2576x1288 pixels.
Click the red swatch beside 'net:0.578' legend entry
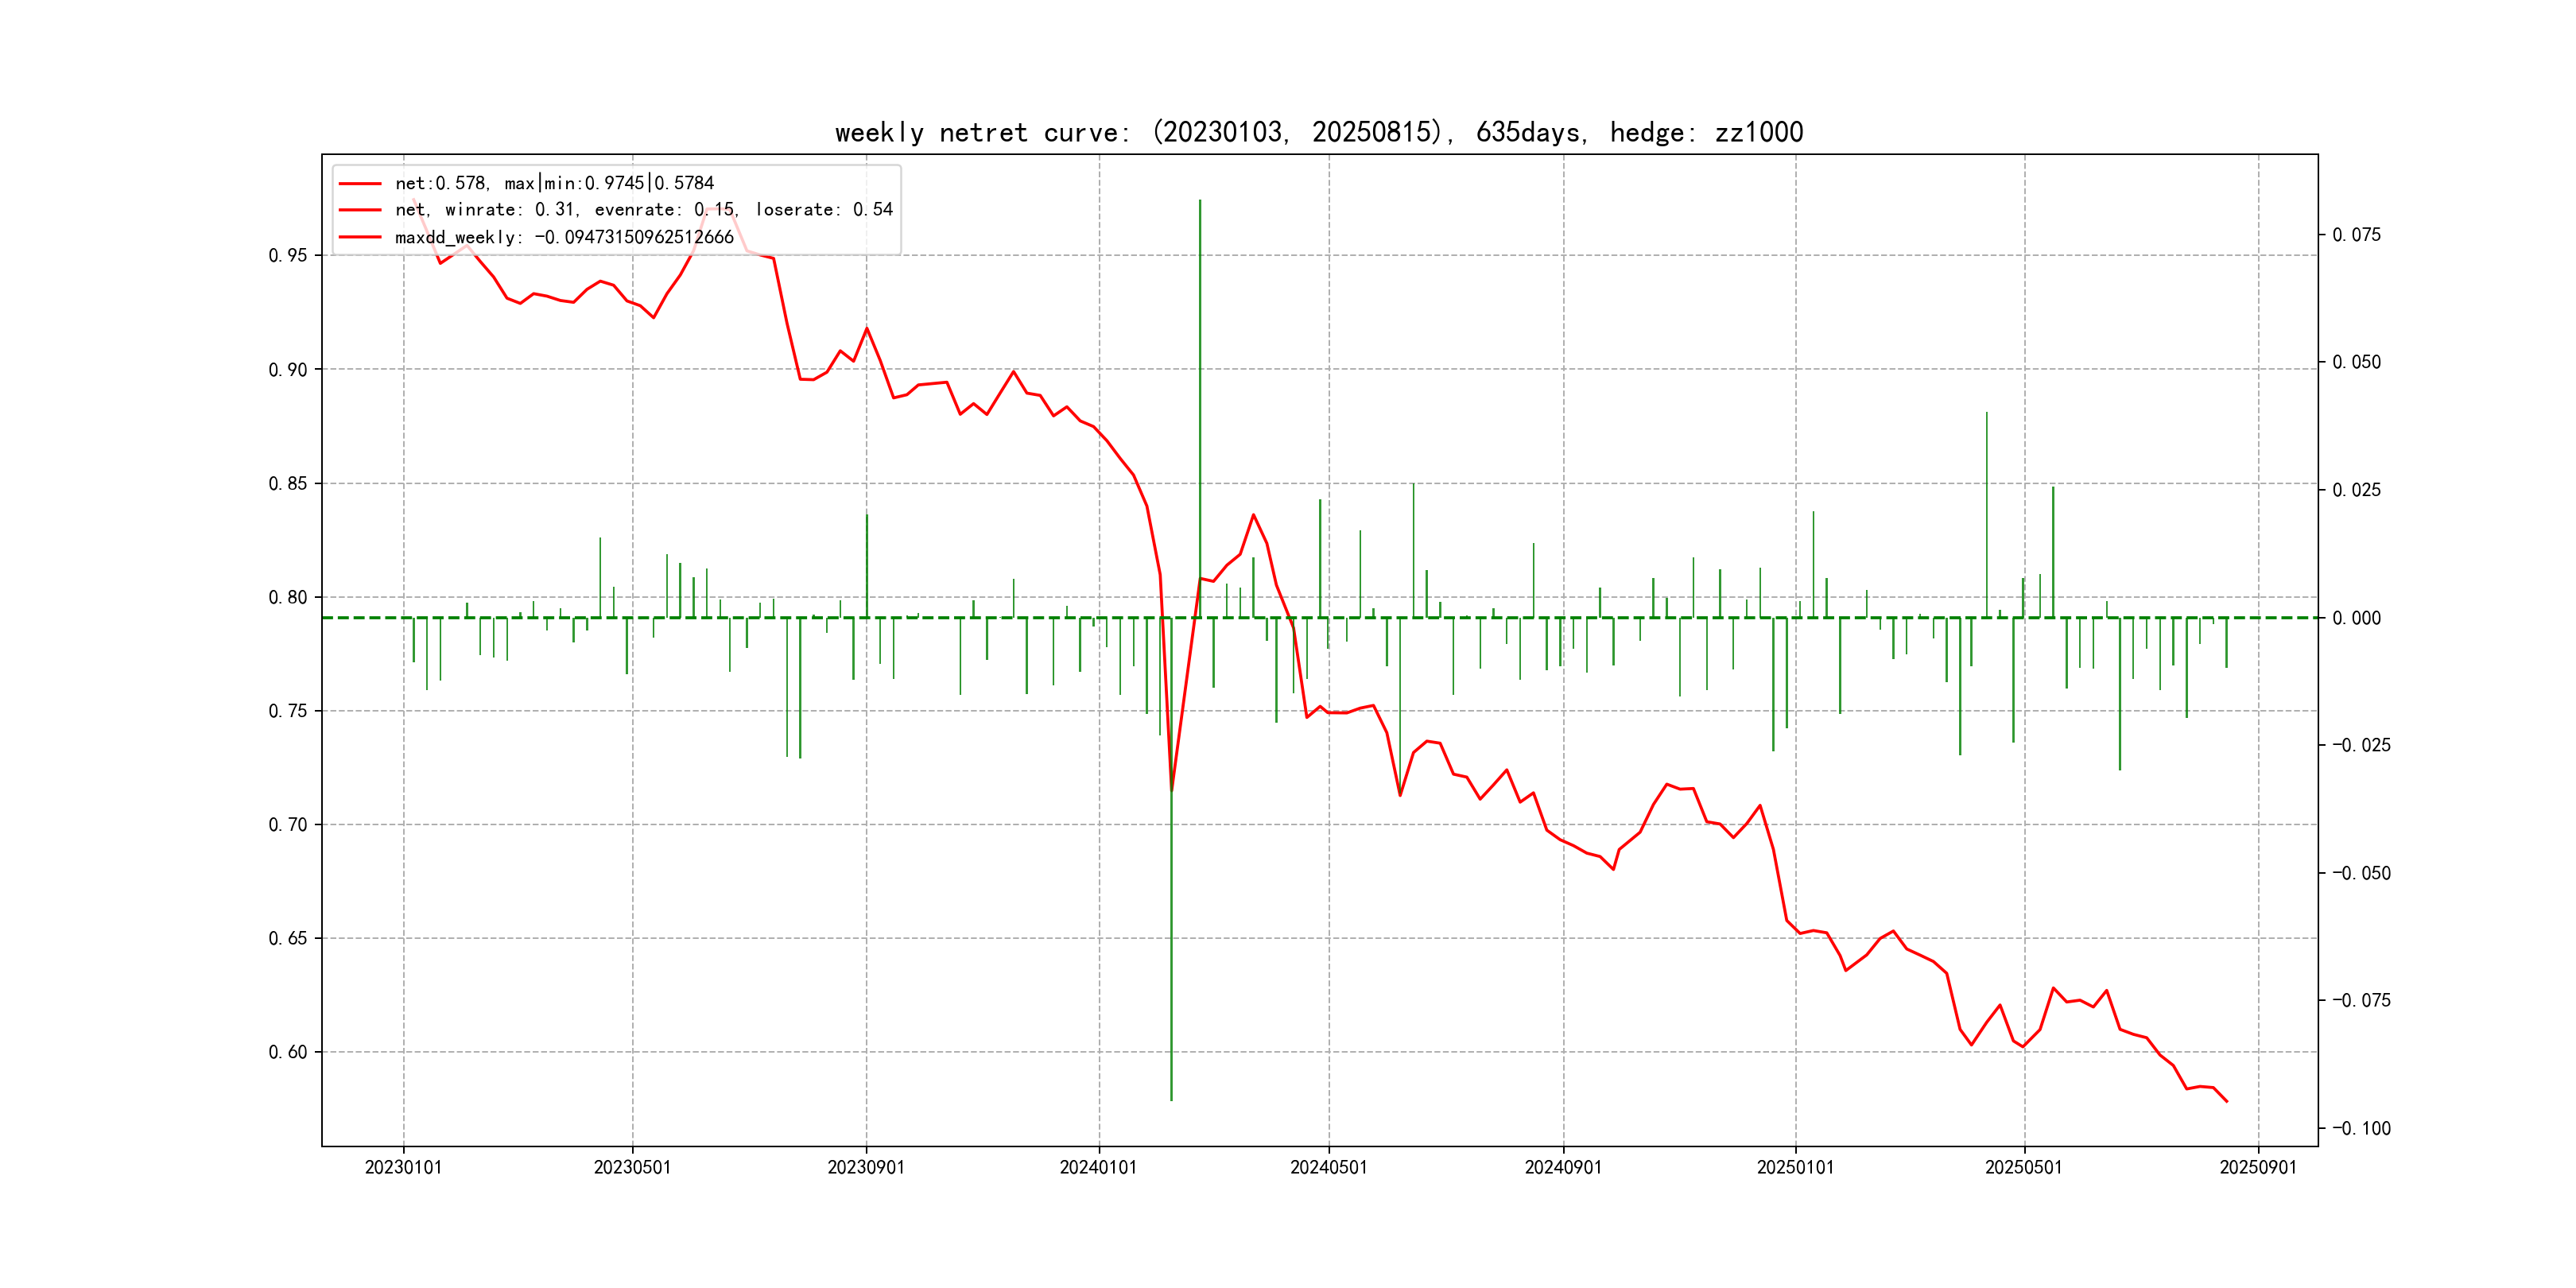pos(360,184)
